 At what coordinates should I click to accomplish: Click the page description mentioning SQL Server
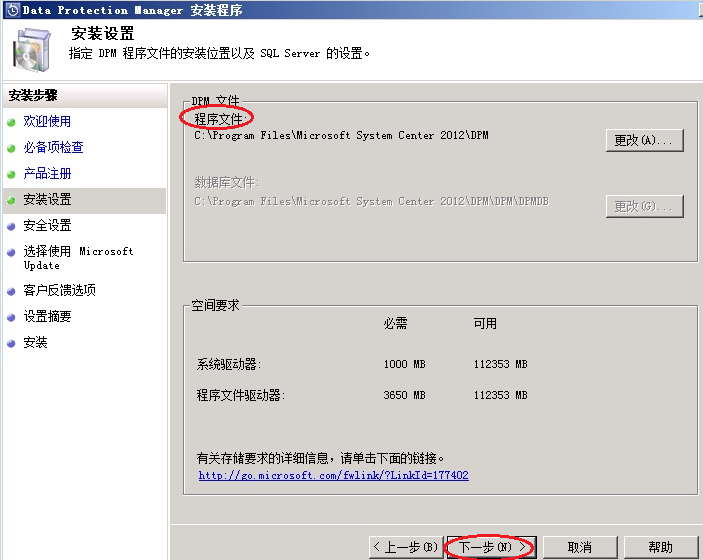click(219, 53)
